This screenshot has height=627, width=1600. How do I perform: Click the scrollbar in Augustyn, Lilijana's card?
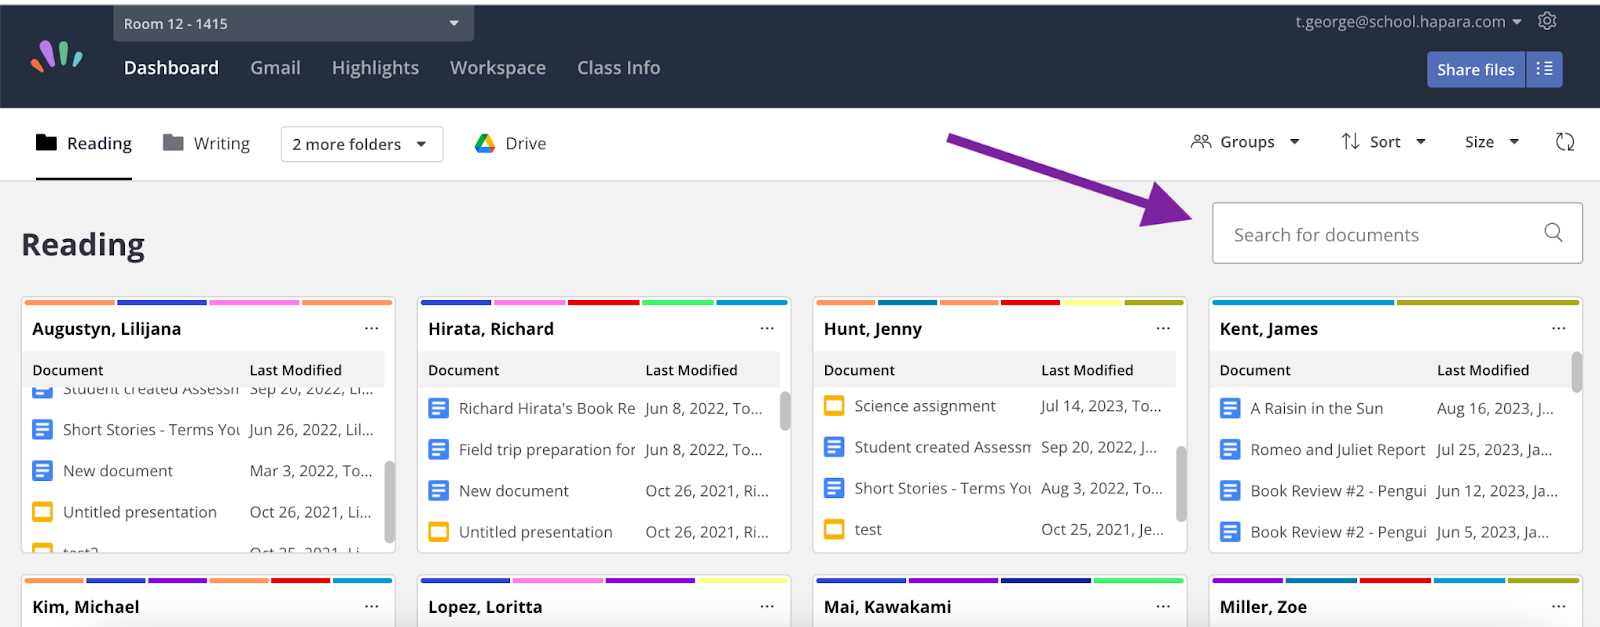point(389,501)
